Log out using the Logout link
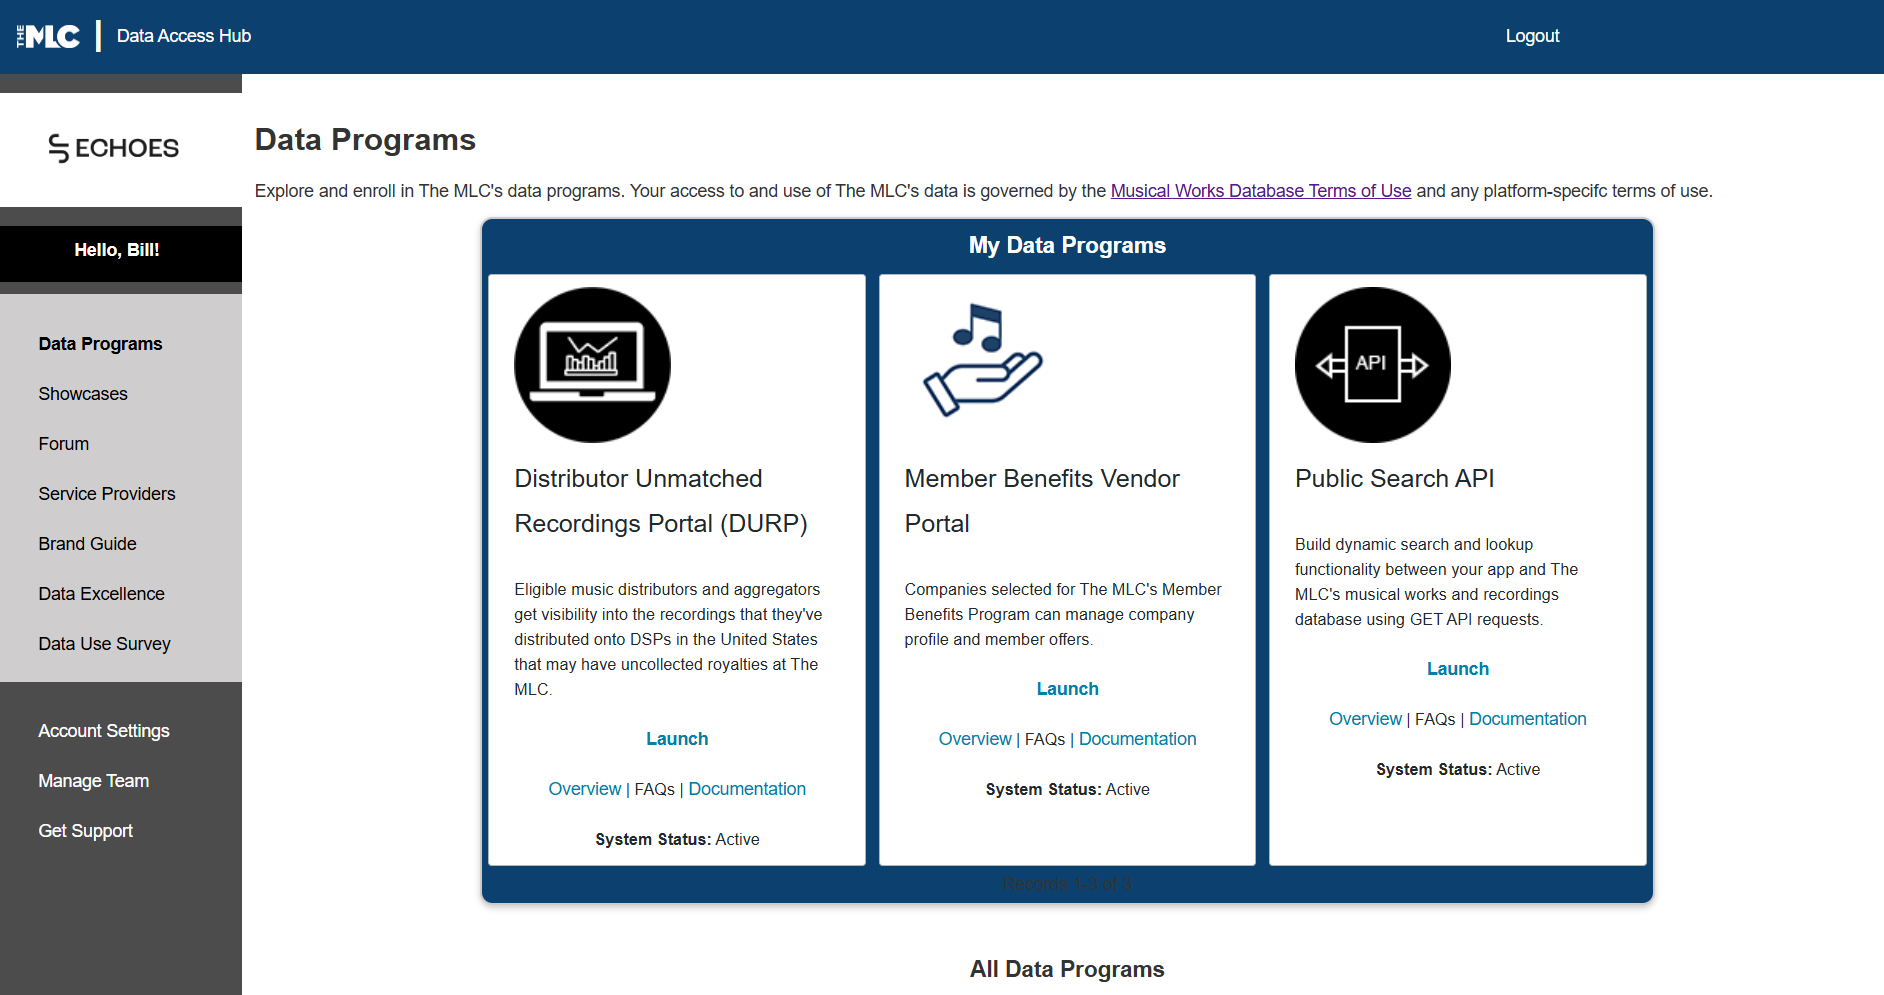The height and width of the screenshot is (995, 1884). (x=1532, y=36)
